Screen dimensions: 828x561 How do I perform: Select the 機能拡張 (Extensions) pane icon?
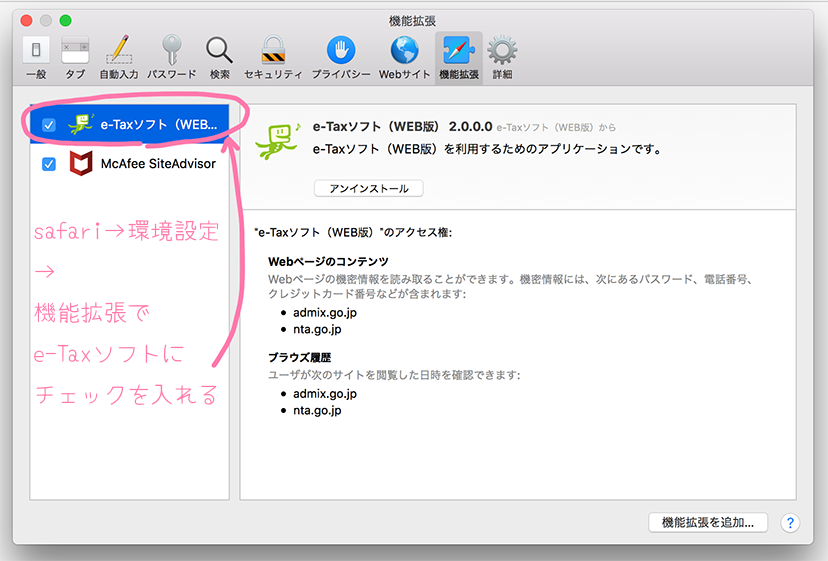tap(459, 58)
